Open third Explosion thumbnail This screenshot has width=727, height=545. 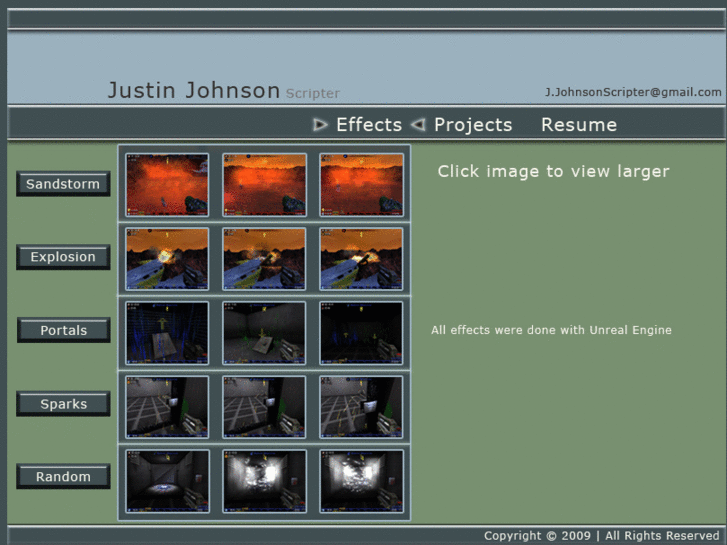[x=361, y=259]
